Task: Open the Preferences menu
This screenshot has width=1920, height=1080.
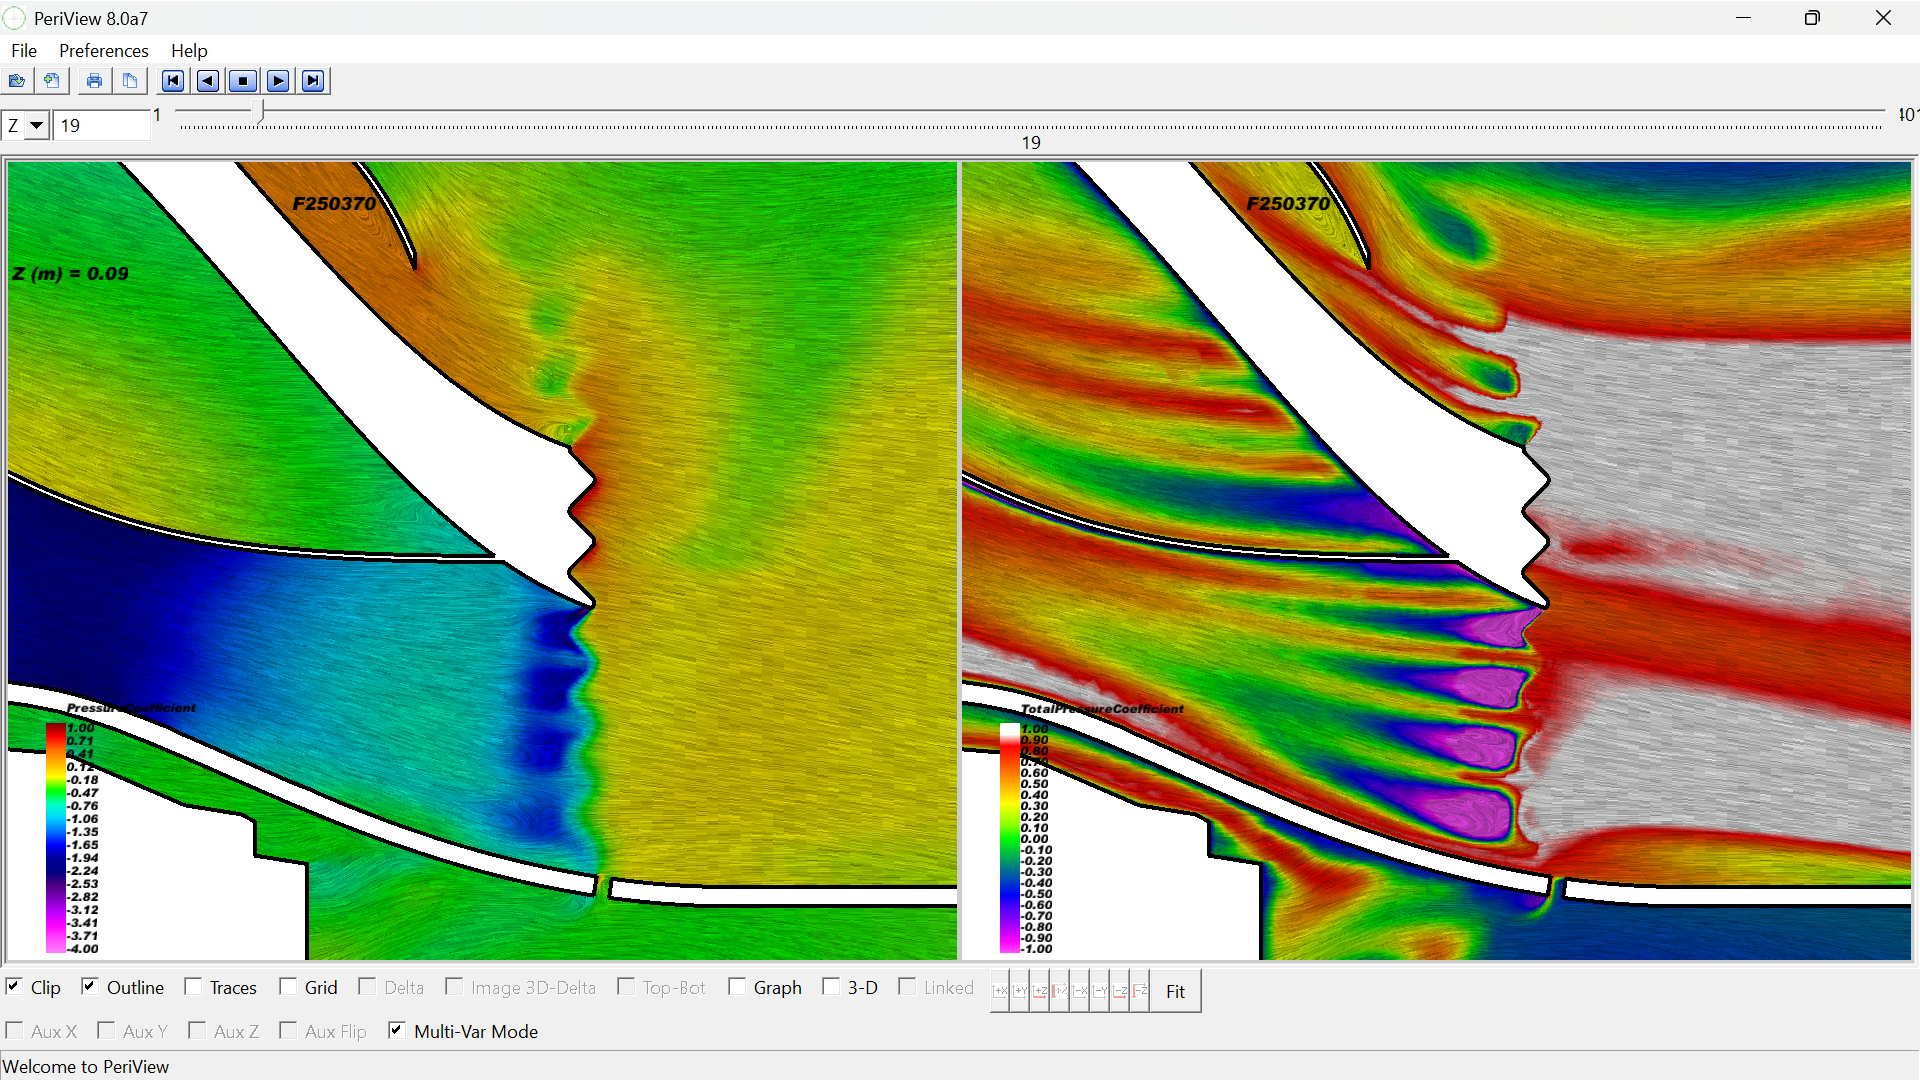Action: 103,51
